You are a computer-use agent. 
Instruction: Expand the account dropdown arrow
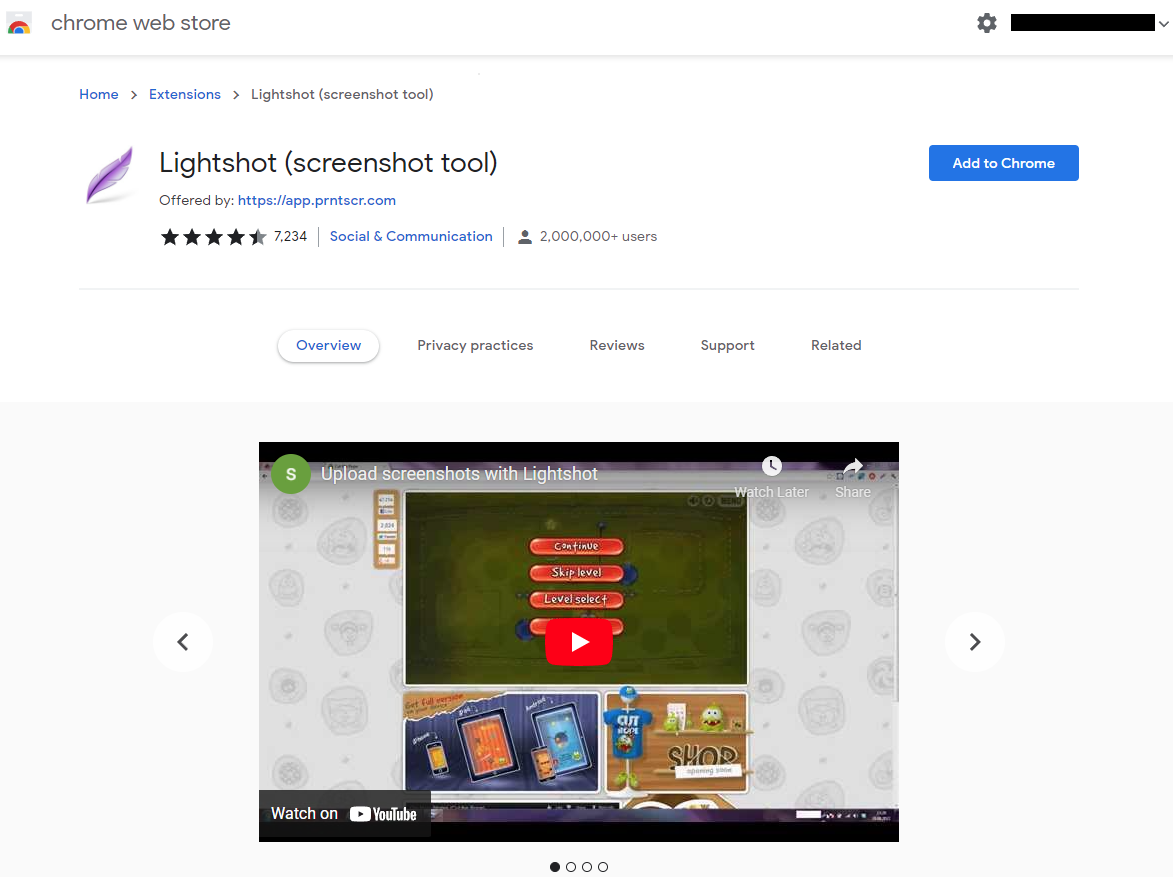[1163, 24]
